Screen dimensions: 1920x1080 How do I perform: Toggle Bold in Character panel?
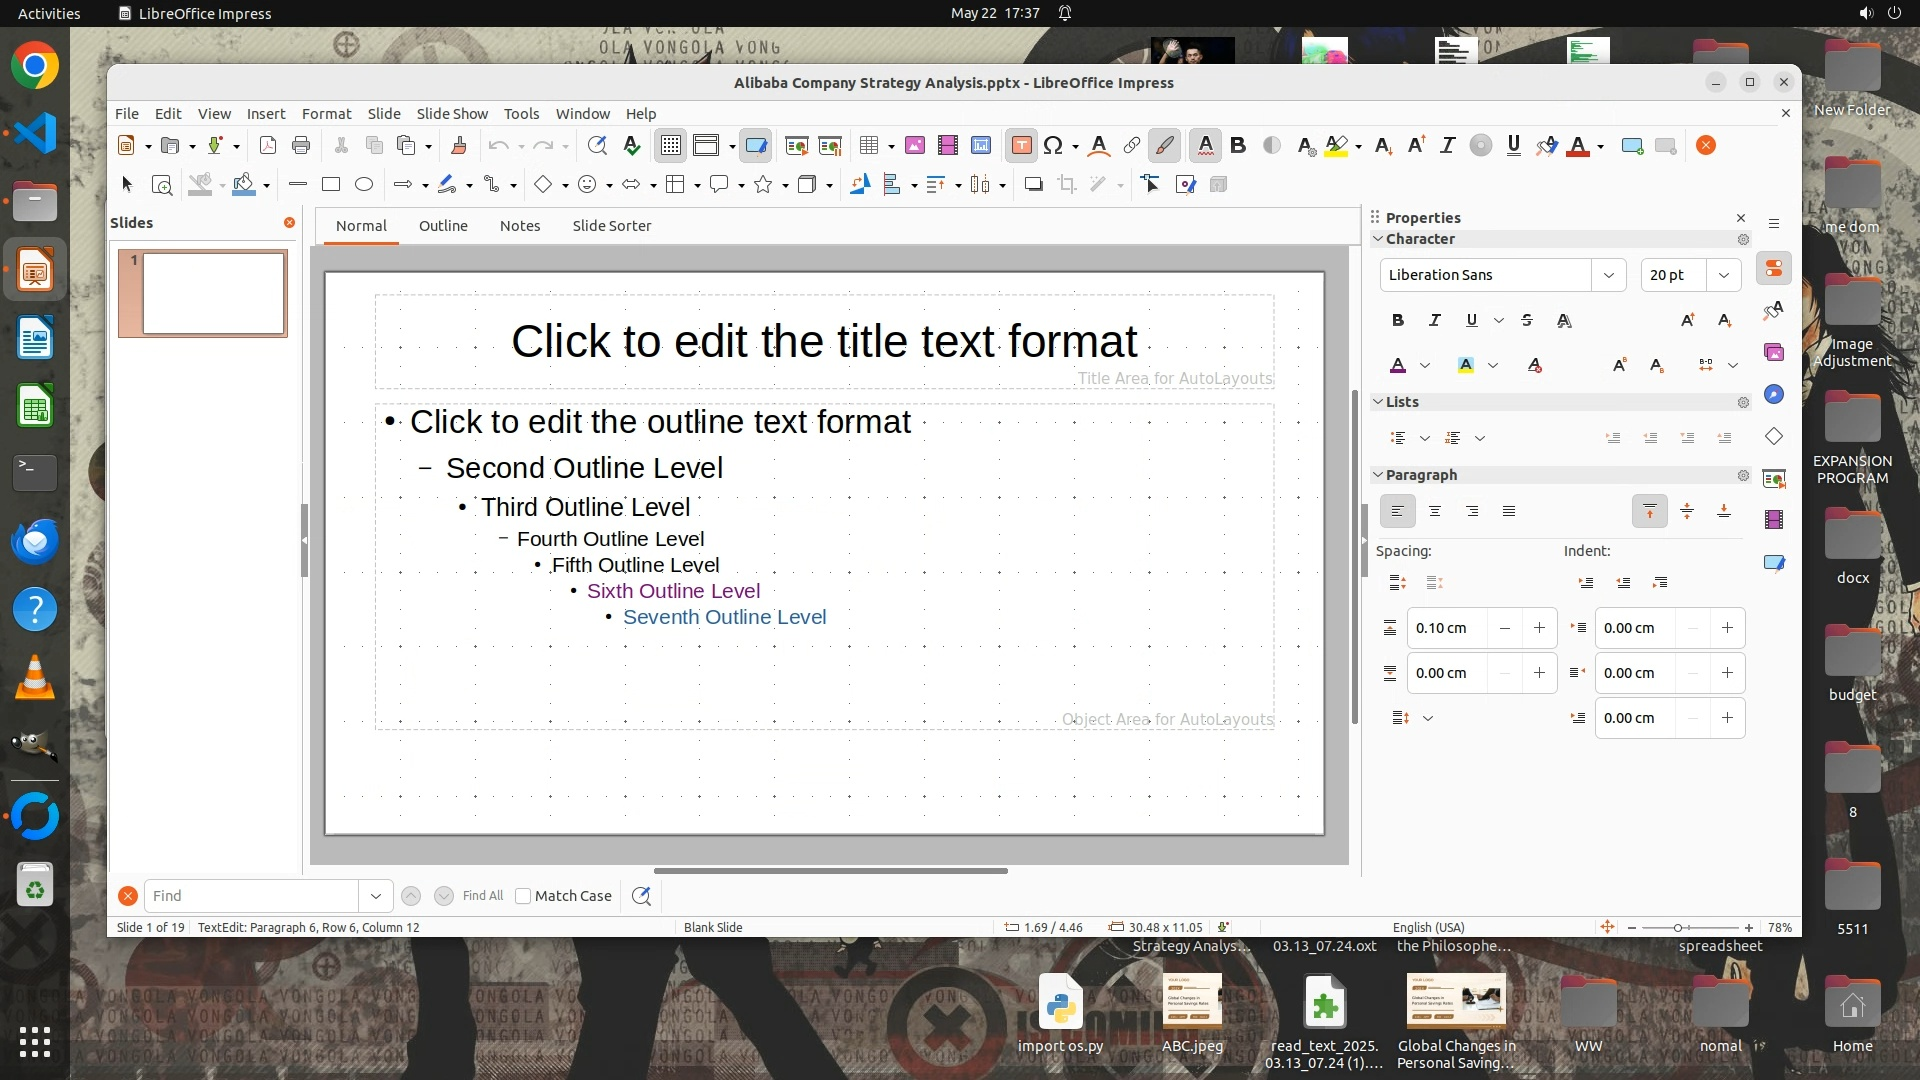click(x=1398, y=321)
